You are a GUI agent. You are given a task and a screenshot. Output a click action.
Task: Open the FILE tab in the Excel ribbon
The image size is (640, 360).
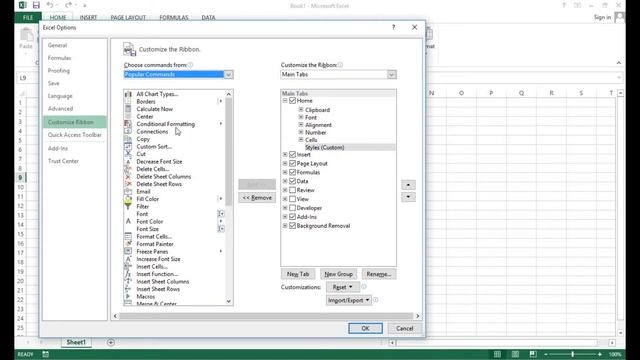point(28,18)
